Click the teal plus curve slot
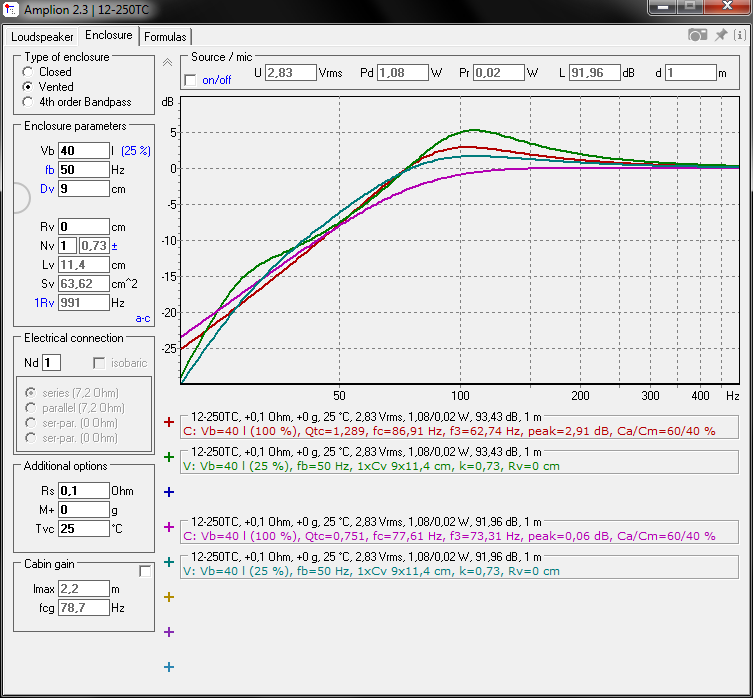The width and height of the screenshot is (753, 698). 169,562
